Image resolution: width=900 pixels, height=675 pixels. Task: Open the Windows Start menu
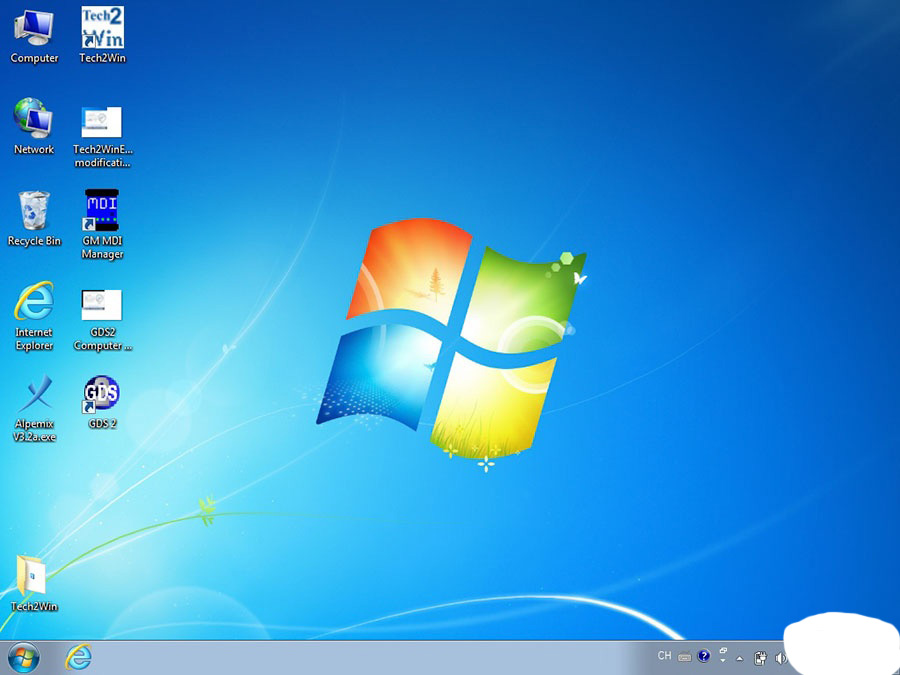(x=24, y=658)
